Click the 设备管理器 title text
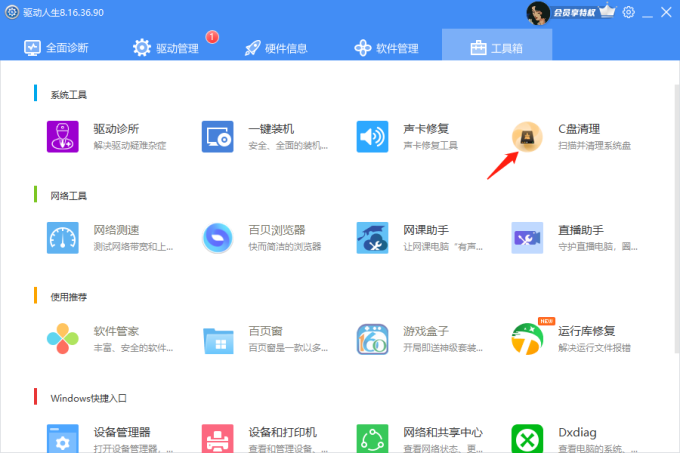The height and width of the screenshot is (453, 680). [x=122, y=432]
